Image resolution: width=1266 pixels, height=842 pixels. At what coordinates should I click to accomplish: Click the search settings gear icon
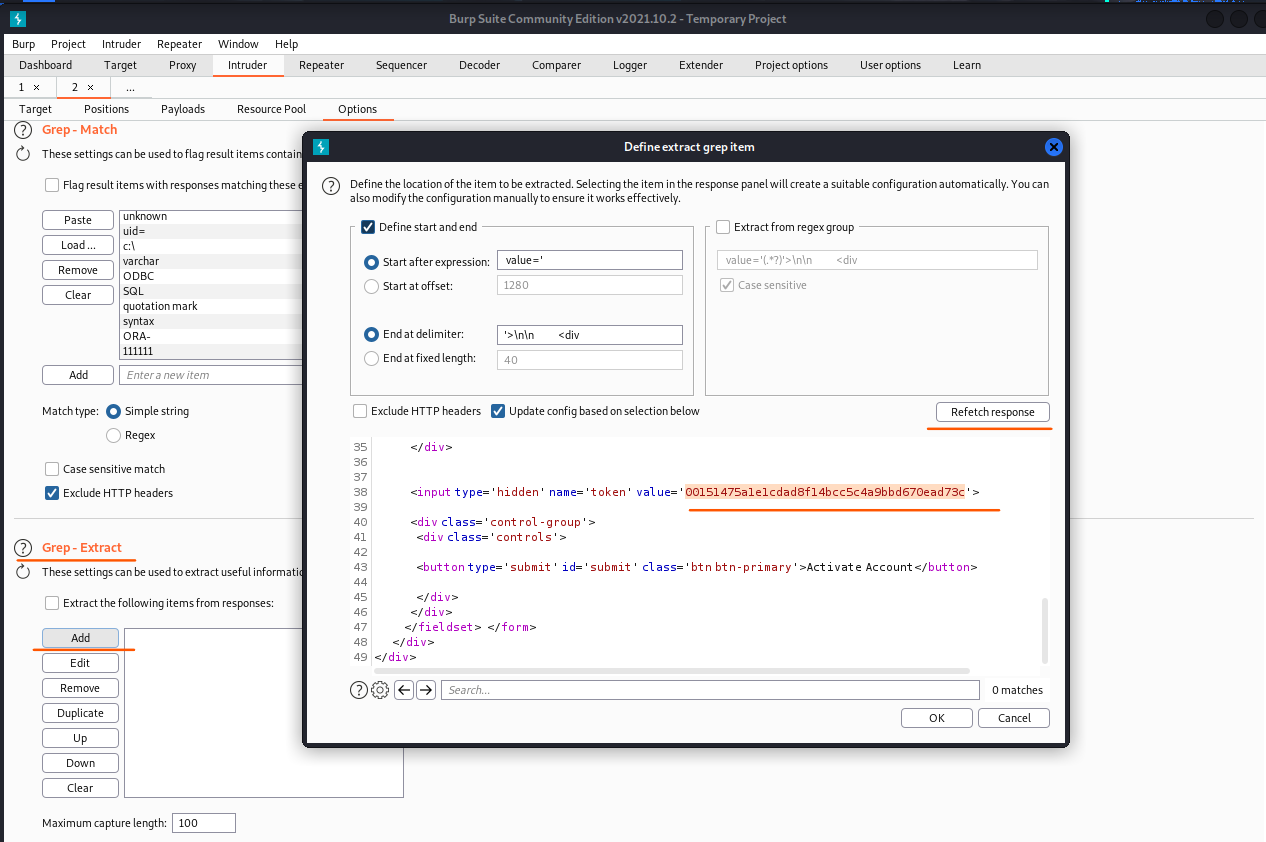380,690
